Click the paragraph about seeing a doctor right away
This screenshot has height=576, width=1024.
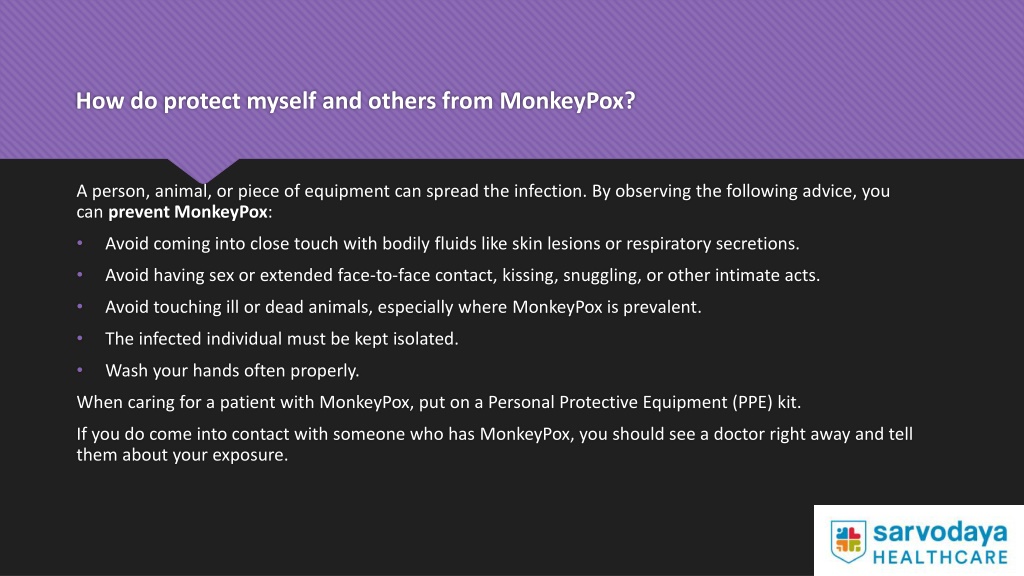click(494, 444)
